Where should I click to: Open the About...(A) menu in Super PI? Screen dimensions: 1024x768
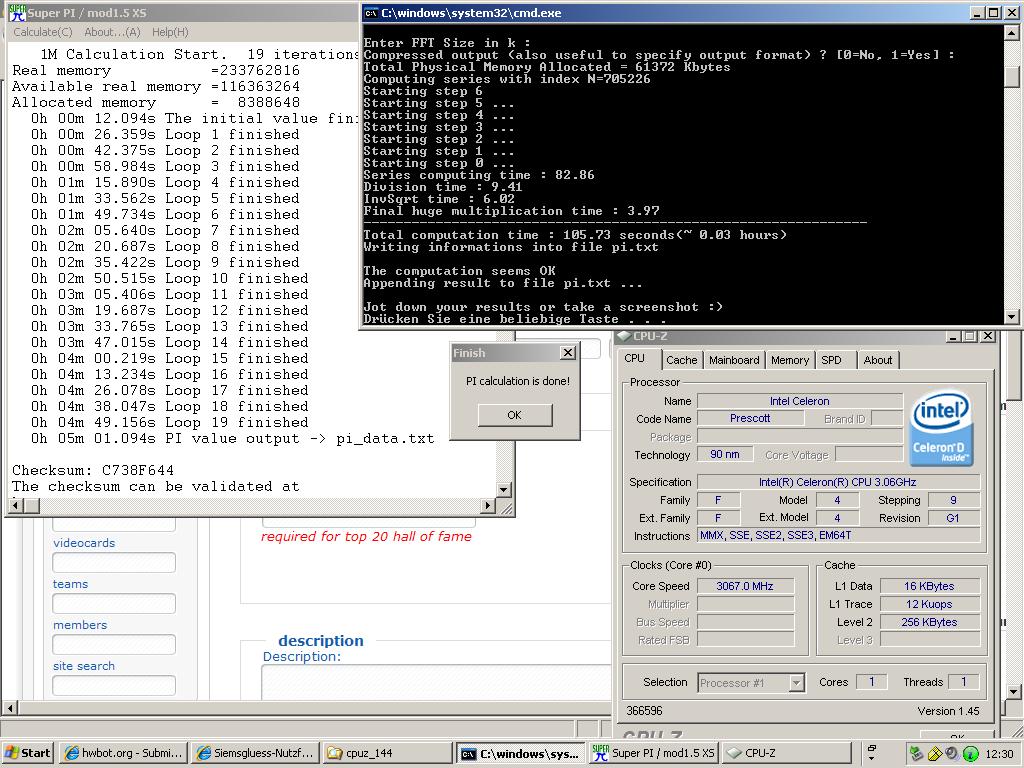[112, 32]
